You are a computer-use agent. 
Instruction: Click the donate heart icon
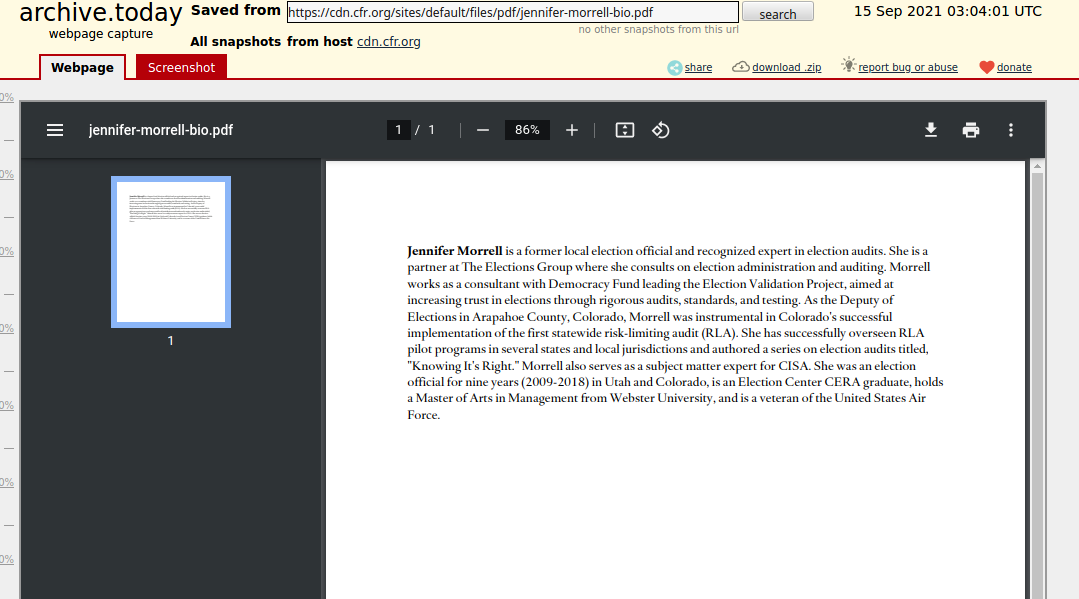(x=987, y=67)
